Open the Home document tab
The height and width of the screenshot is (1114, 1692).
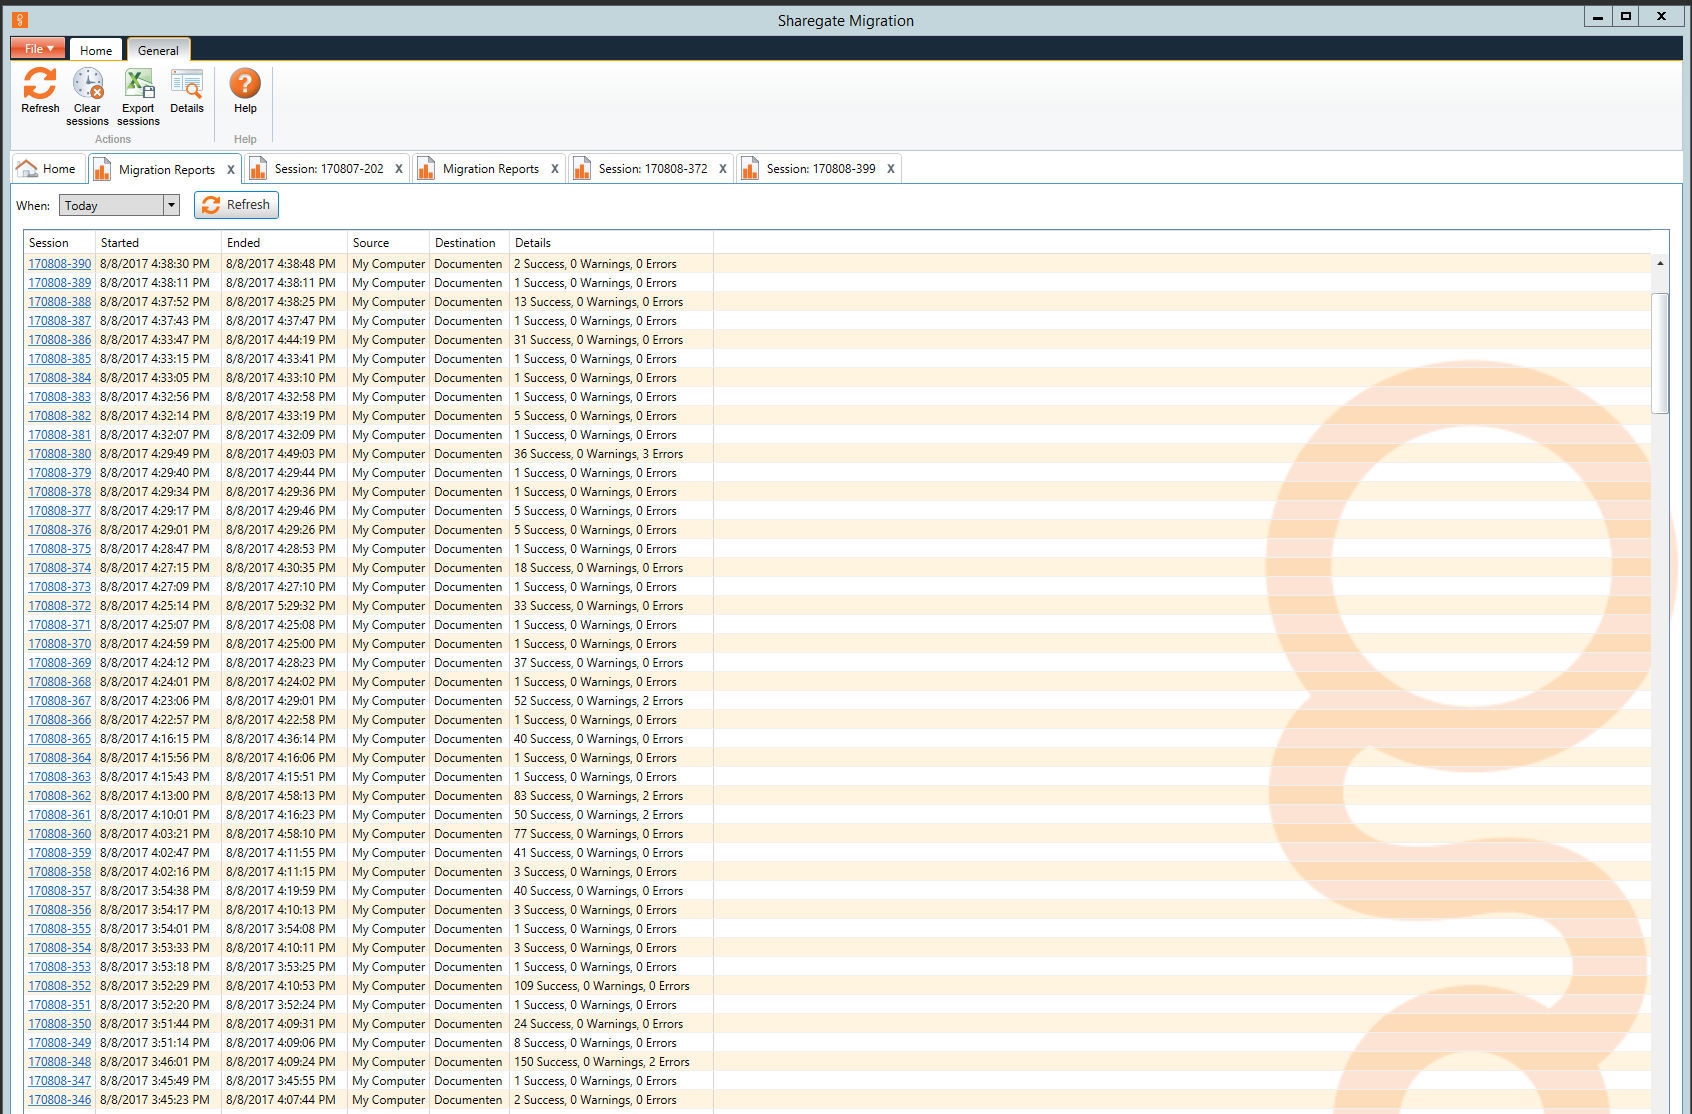pos(46,169)
